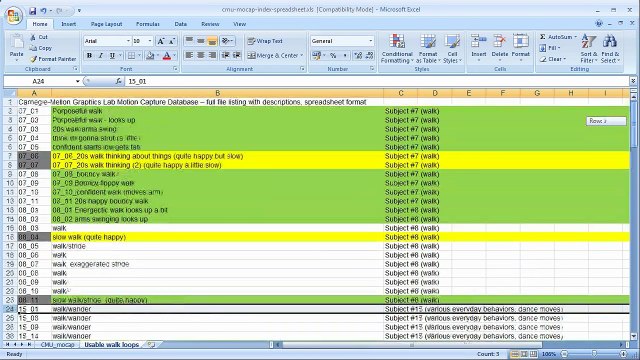Open the Formulas tab
Screen dimensions: 640x360
pyautogui.click(x=147, y=24)
